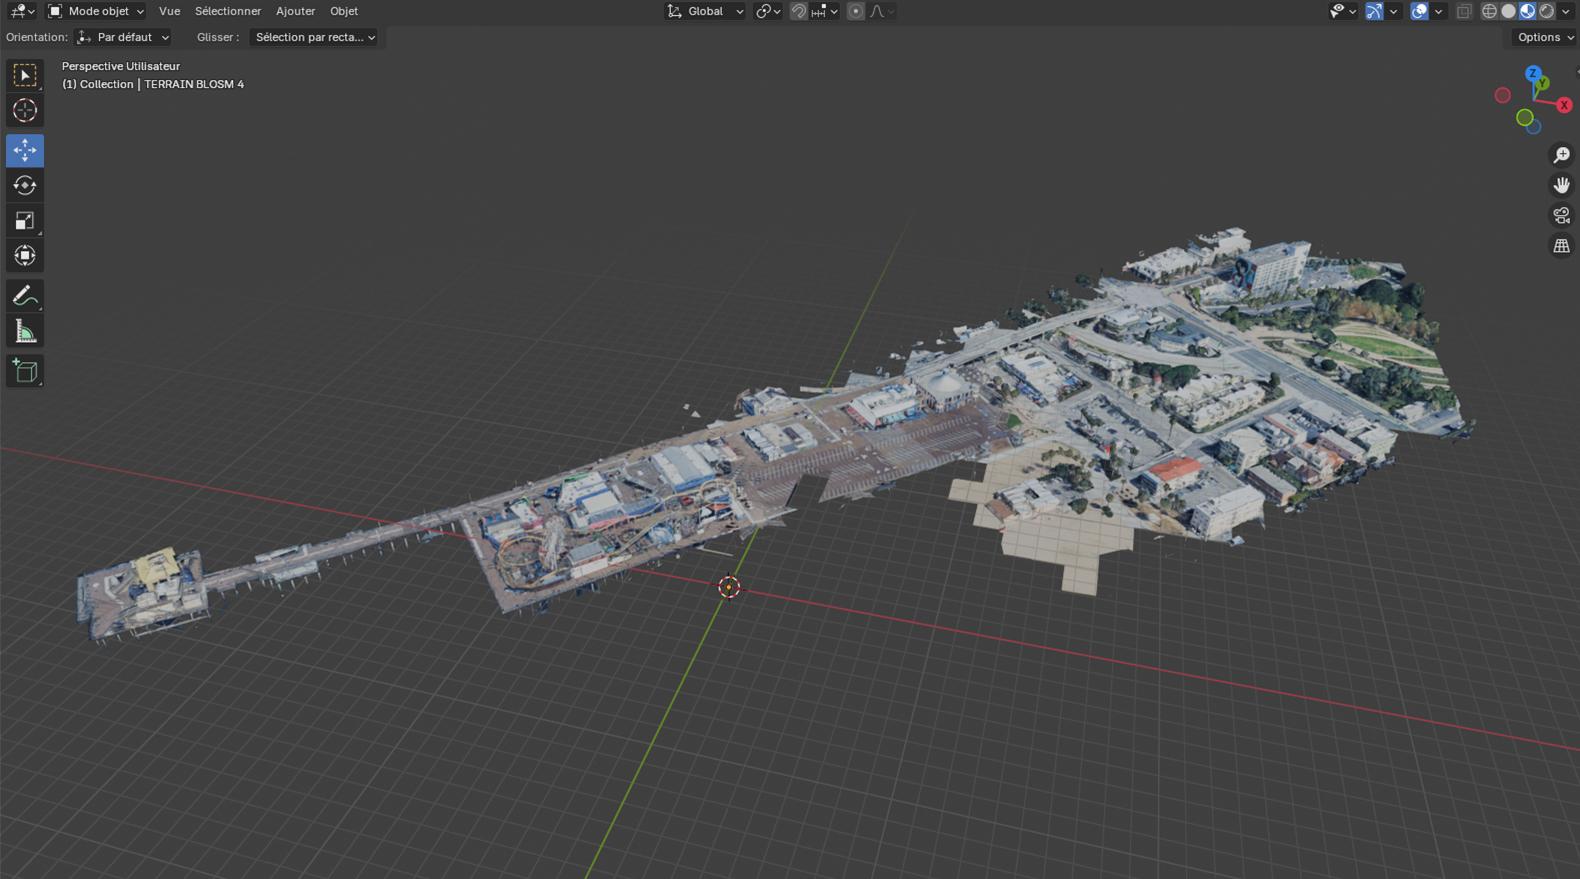This screenshot has width=1580, height=879.
Task: Open the Ajouter menu
Action: click(295, 11)
